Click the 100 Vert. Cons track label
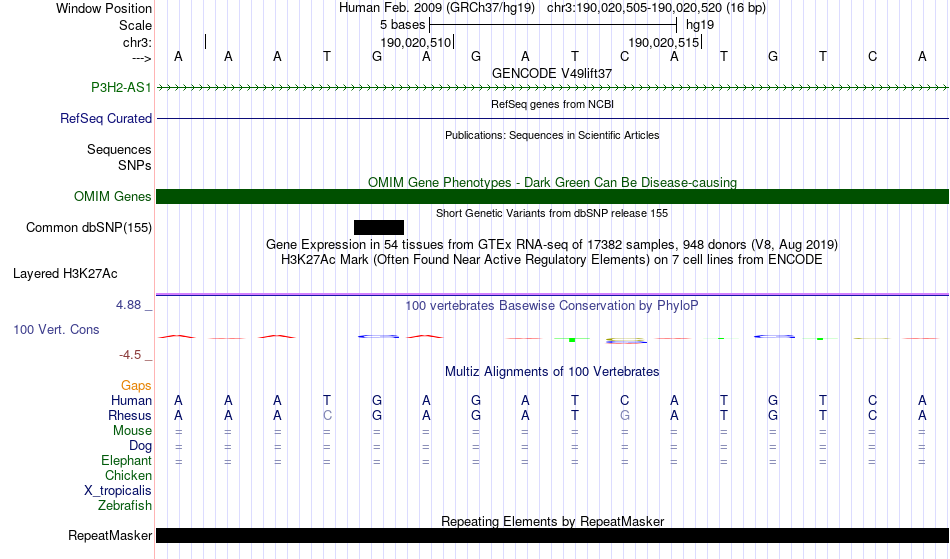Viewport: 950px width, 559px height. (56, 329)
